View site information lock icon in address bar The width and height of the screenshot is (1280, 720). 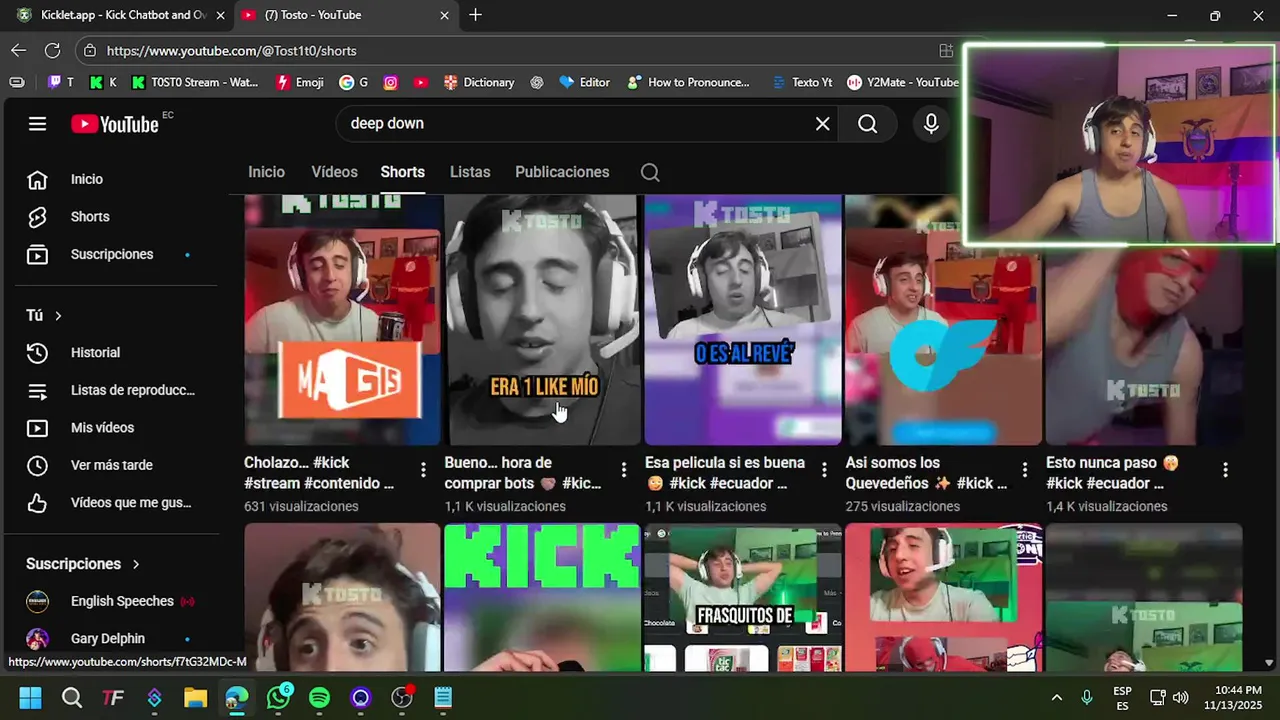(x=90, y=50)
